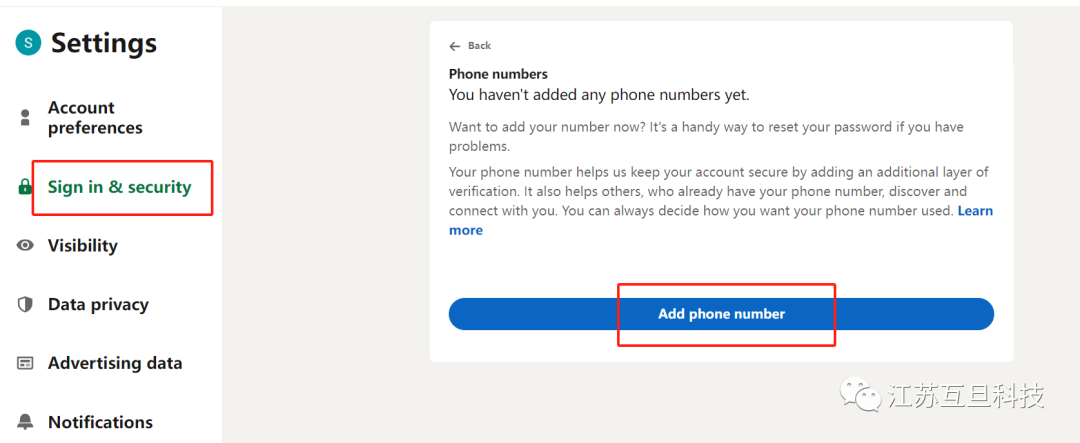The width and height of the screenshot is (1080, 443).
Task: Click the Back arrow icon
Action: (x=455, y=46)
